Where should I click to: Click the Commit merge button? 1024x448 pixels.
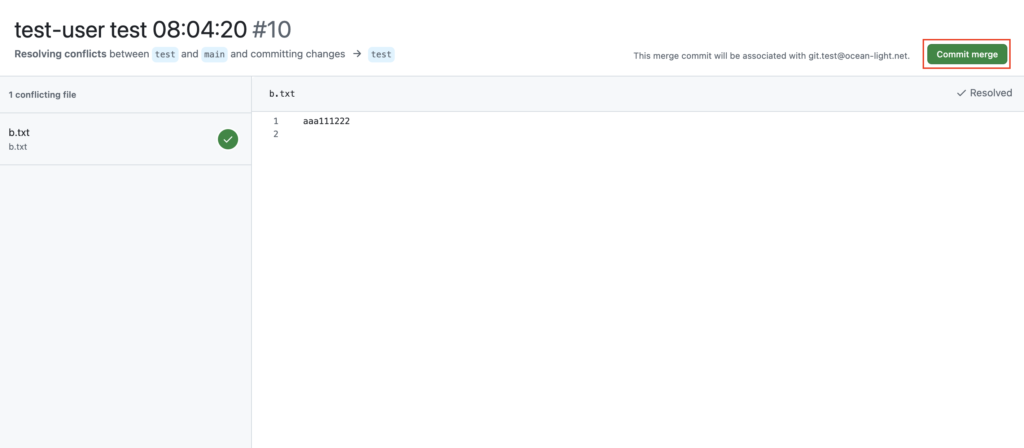967,54
